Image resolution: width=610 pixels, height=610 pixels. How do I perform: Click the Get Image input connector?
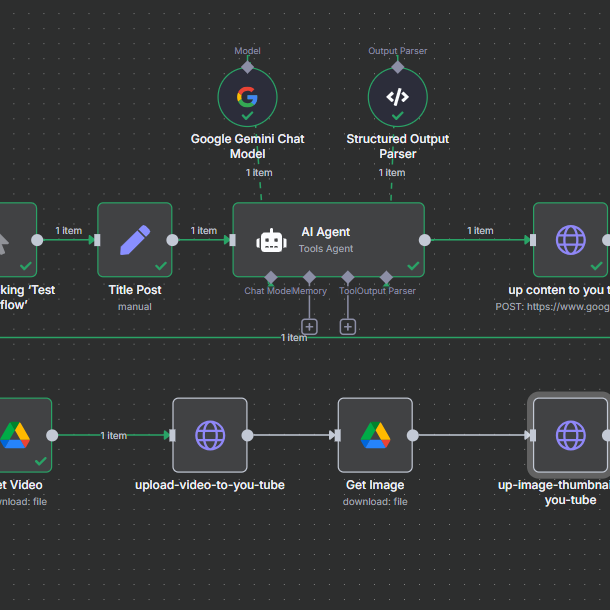338,435
